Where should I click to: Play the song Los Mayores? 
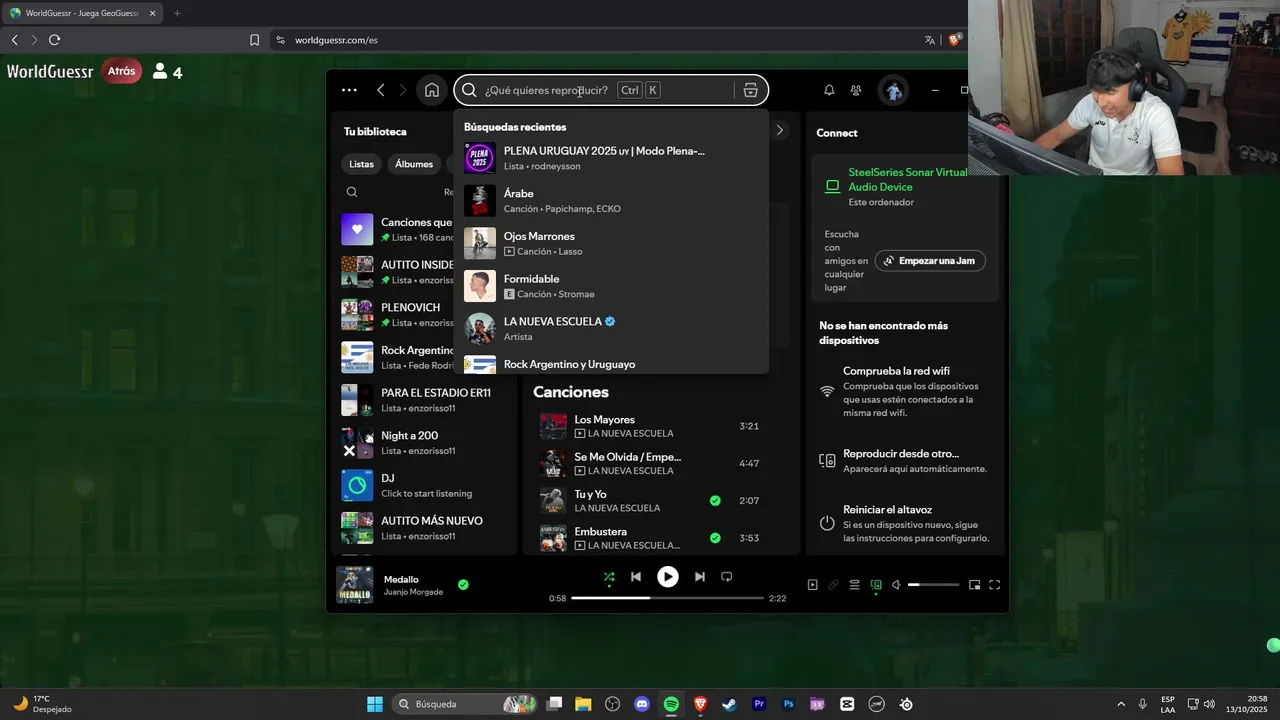(x=553, y=426)
